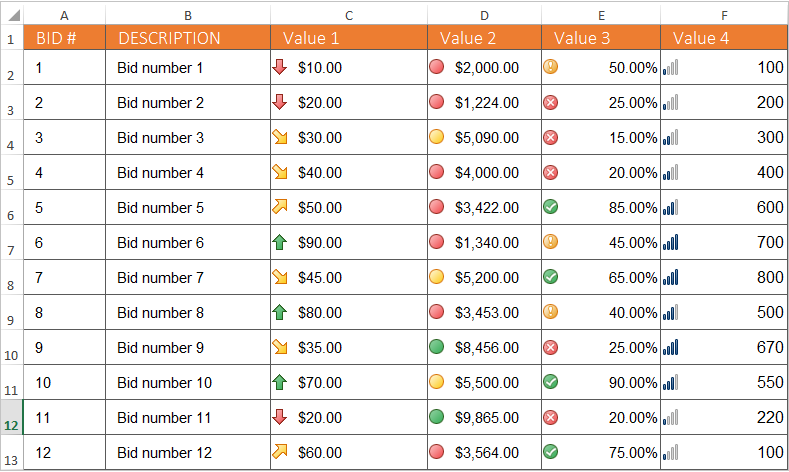This screenshot has height=472, width=789.
Task: Click the yellow exclamation icon beside 50.00%
Action: point(550,67)
